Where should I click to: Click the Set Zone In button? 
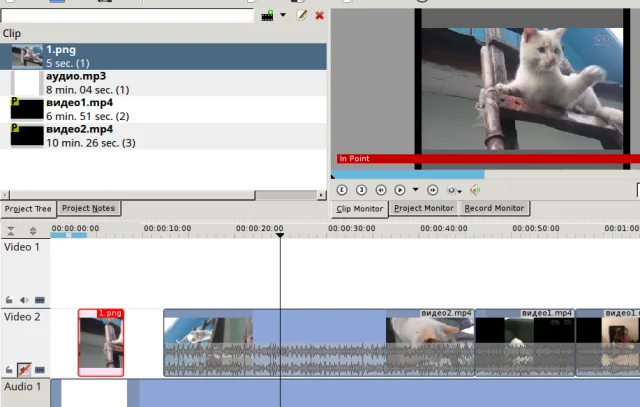(x=342, y=190)
